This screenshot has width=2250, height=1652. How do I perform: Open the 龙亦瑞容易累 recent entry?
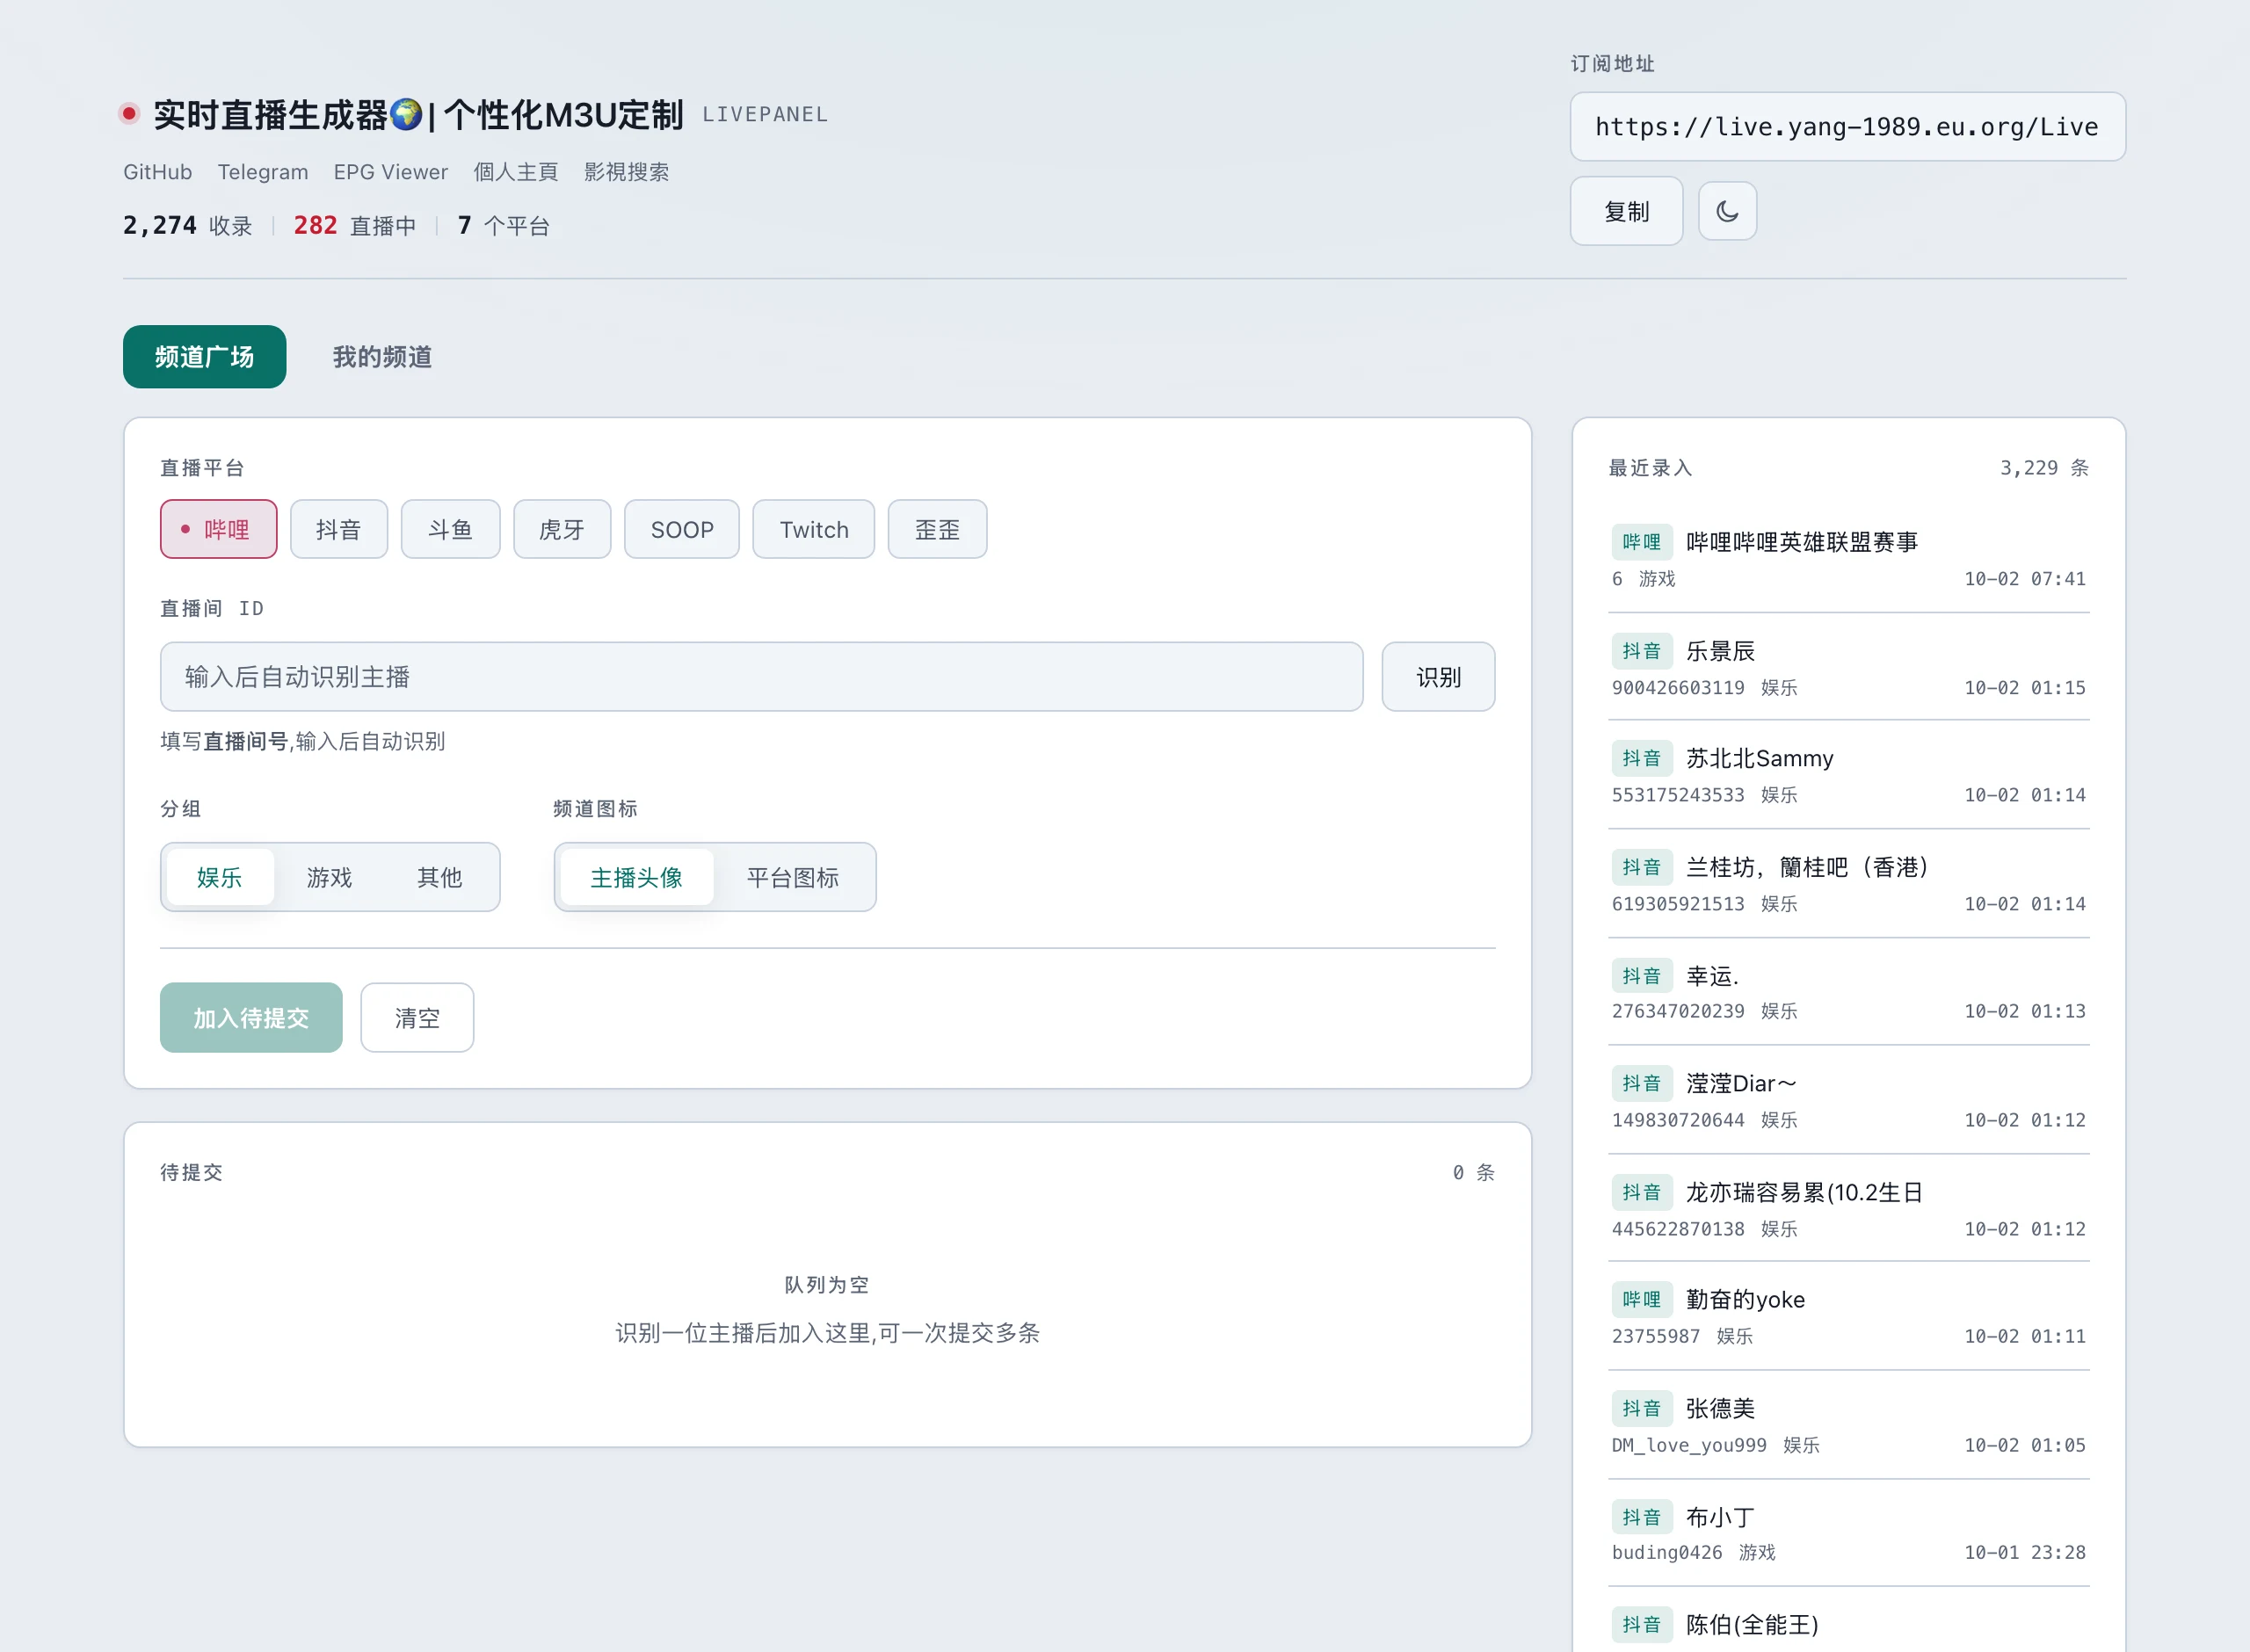1848,1210
